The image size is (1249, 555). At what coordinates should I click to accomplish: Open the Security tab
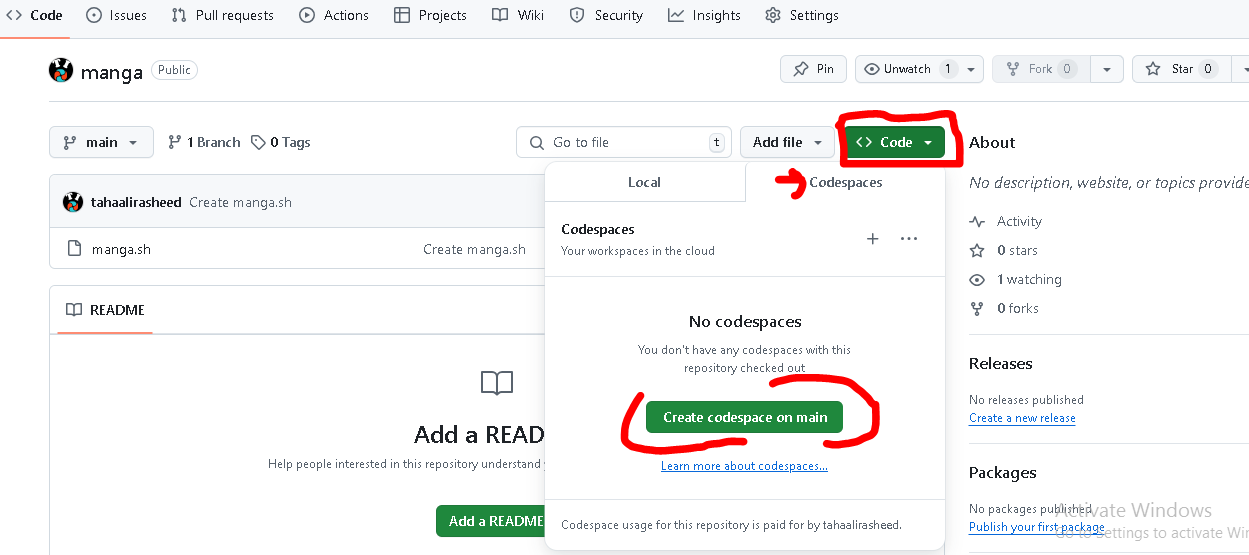tap(606, 15)
